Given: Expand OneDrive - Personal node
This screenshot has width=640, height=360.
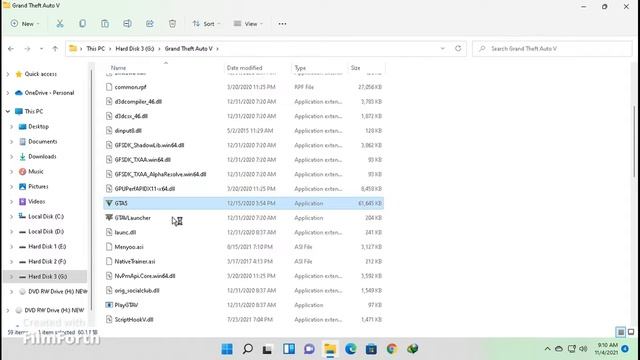Looking at the screenshot, I should coord(8,93).
